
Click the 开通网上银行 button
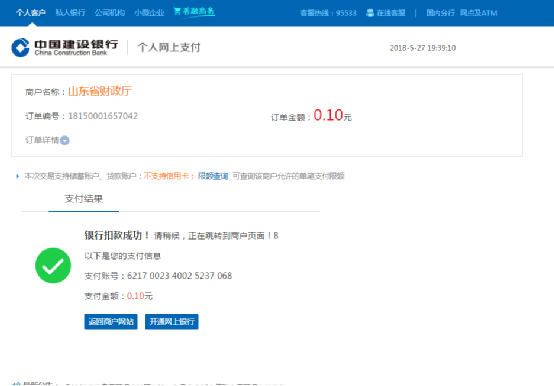tap(172, 322)
